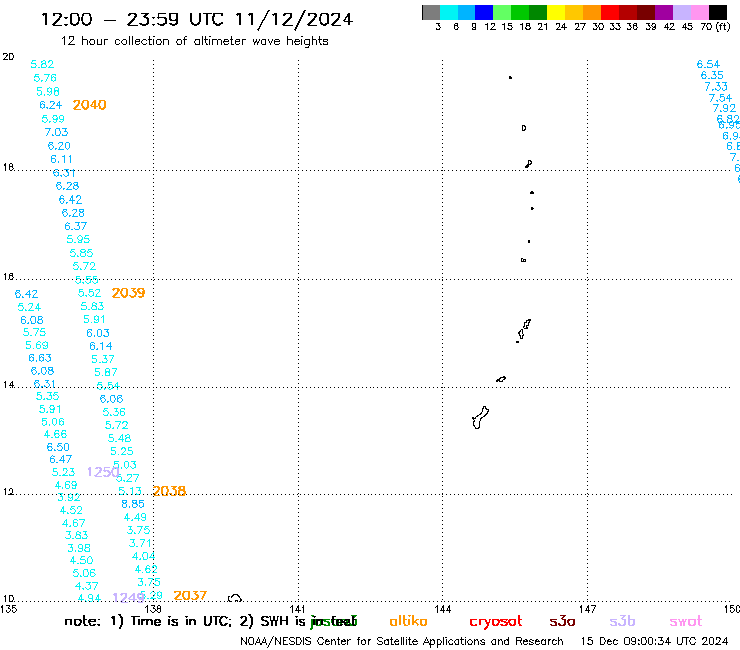
Task: Click the longitude axis label 147
Action: [x=588, y=609]
